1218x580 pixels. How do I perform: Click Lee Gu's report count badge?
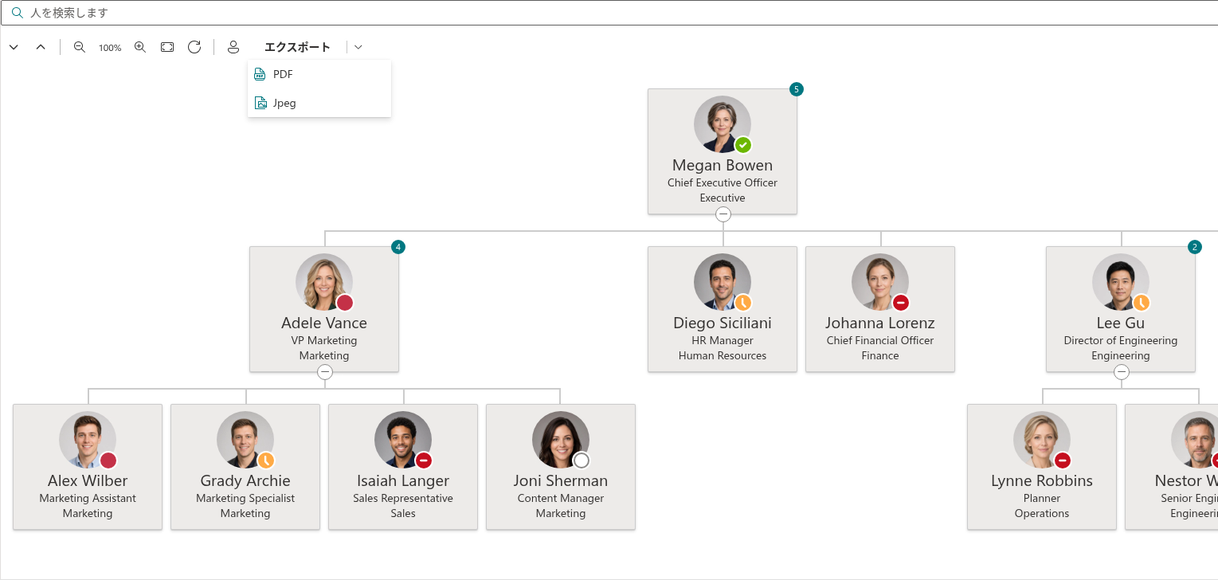tap(1194, 247)
